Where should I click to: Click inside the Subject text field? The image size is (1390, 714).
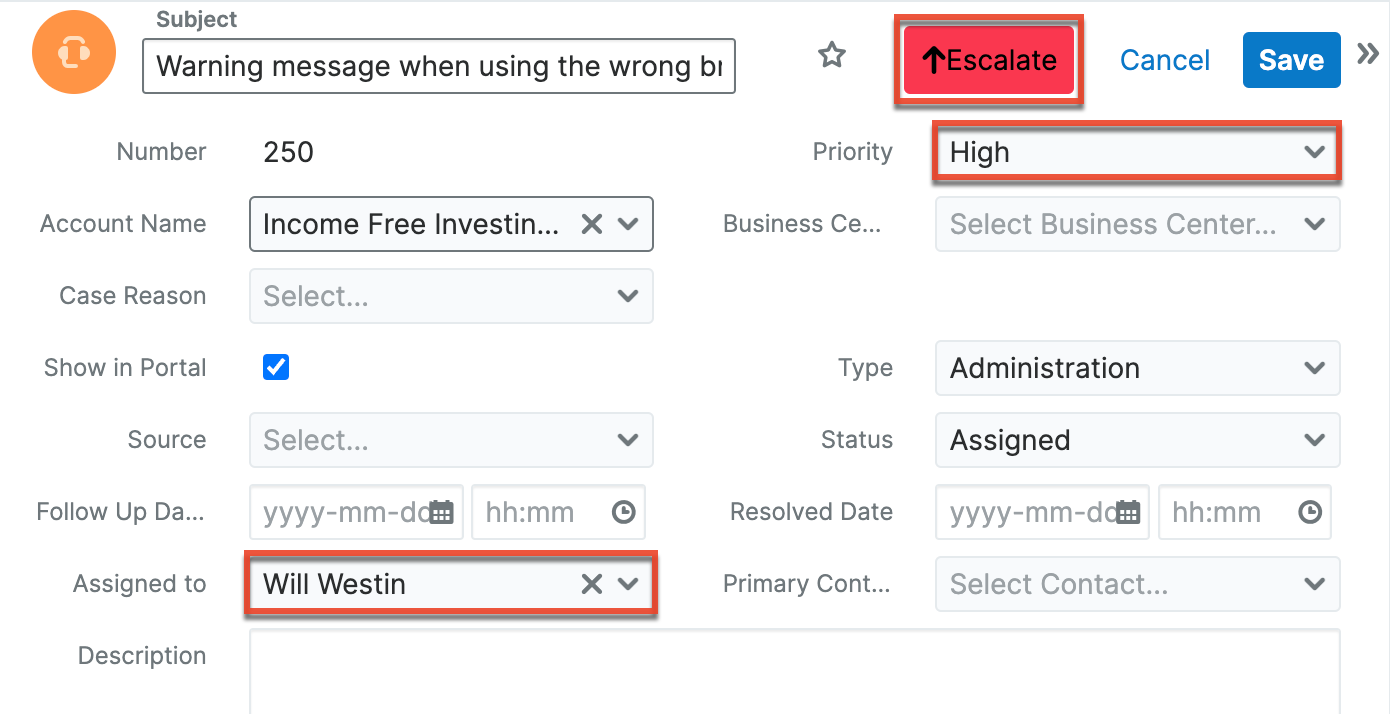pos(439,66)
